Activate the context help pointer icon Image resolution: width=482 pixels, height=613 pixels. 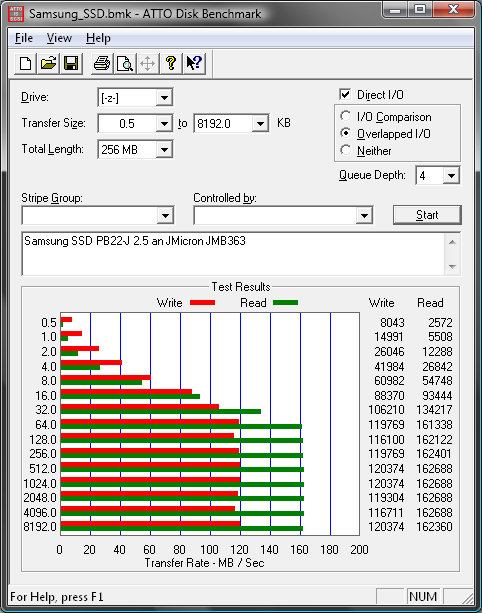pyautogui.click(x=194, y=63)
